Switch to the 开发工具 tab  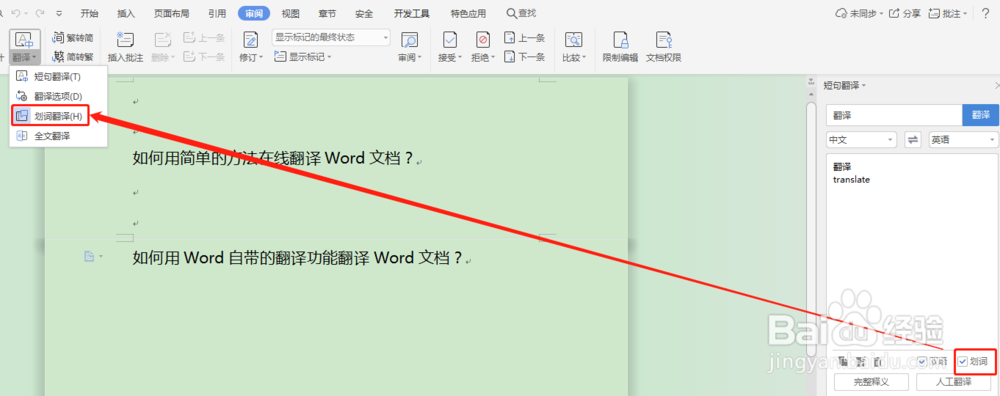click(x=411, y=13)
